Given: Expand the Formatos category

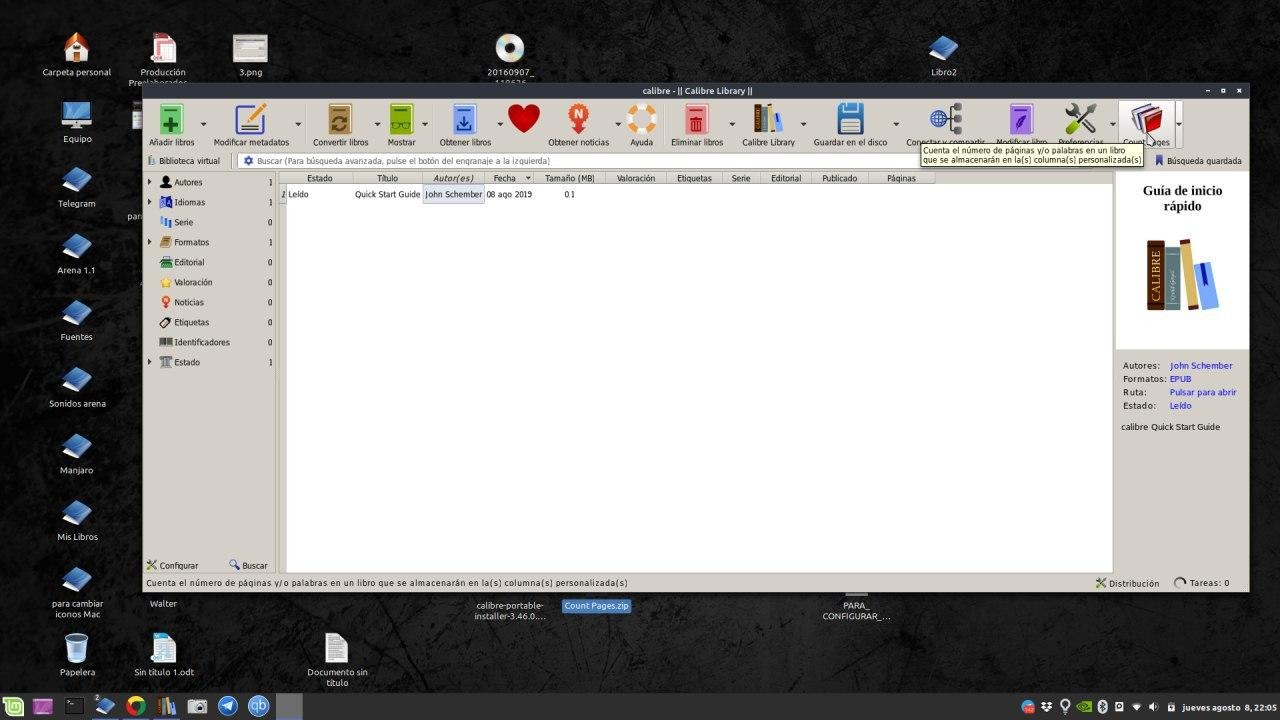Looking at the screenshot, I should (150, 242).
